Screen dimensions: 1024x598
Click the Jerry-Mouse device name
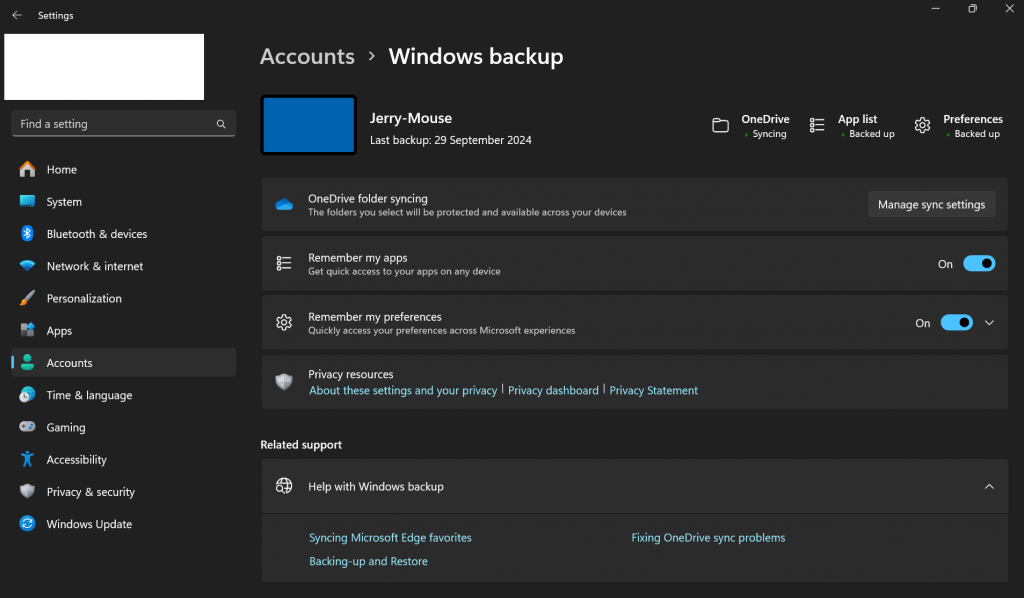[411, 118]
